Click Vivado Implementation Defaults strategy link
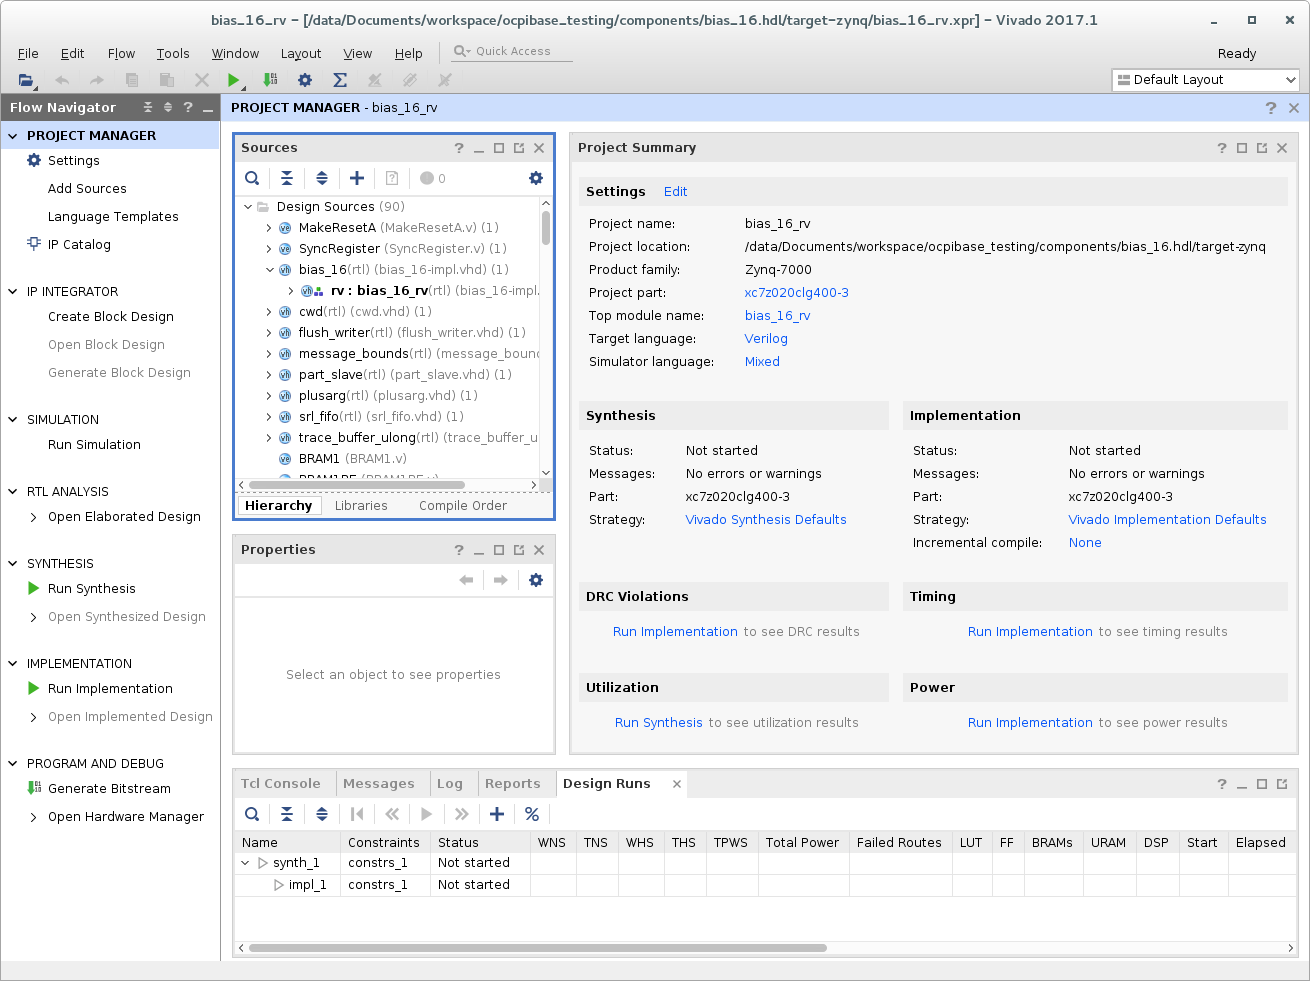 (1167, 520)
